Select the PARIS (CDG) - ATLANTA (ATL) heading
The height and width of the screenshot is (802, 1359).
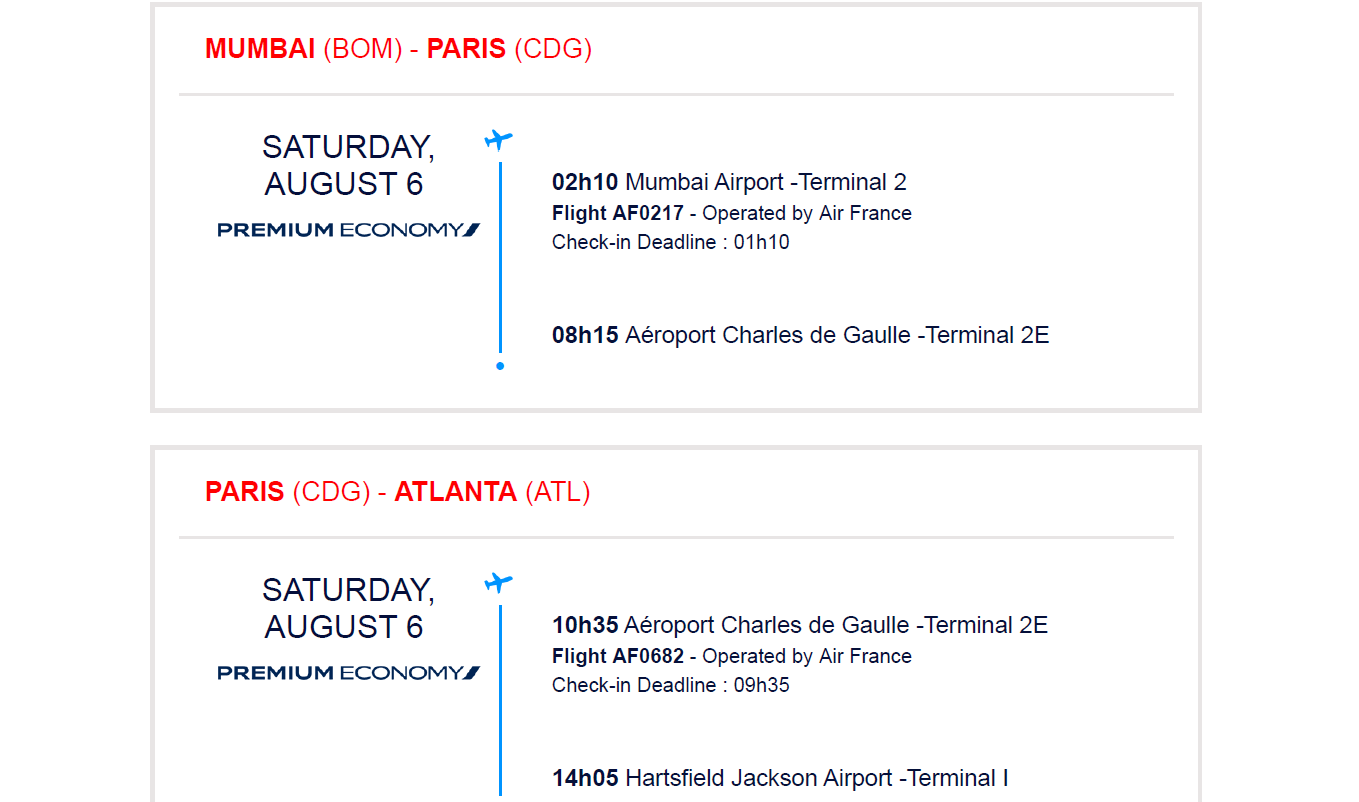(397, 492)
